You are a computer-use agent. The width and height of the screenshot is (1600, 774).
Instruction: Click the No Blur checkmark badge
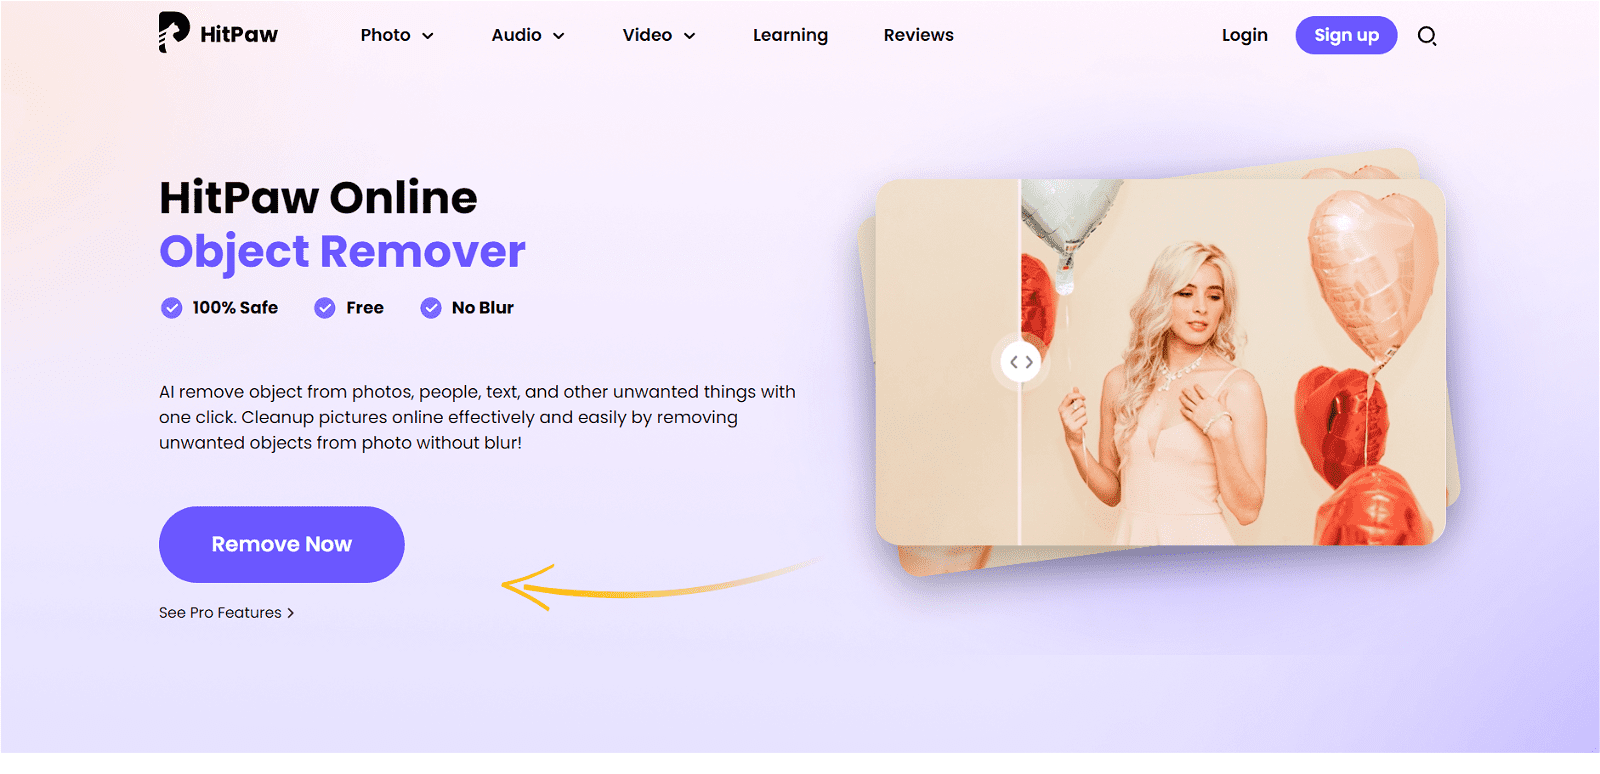pyautogui.click(x=431, y=308)
